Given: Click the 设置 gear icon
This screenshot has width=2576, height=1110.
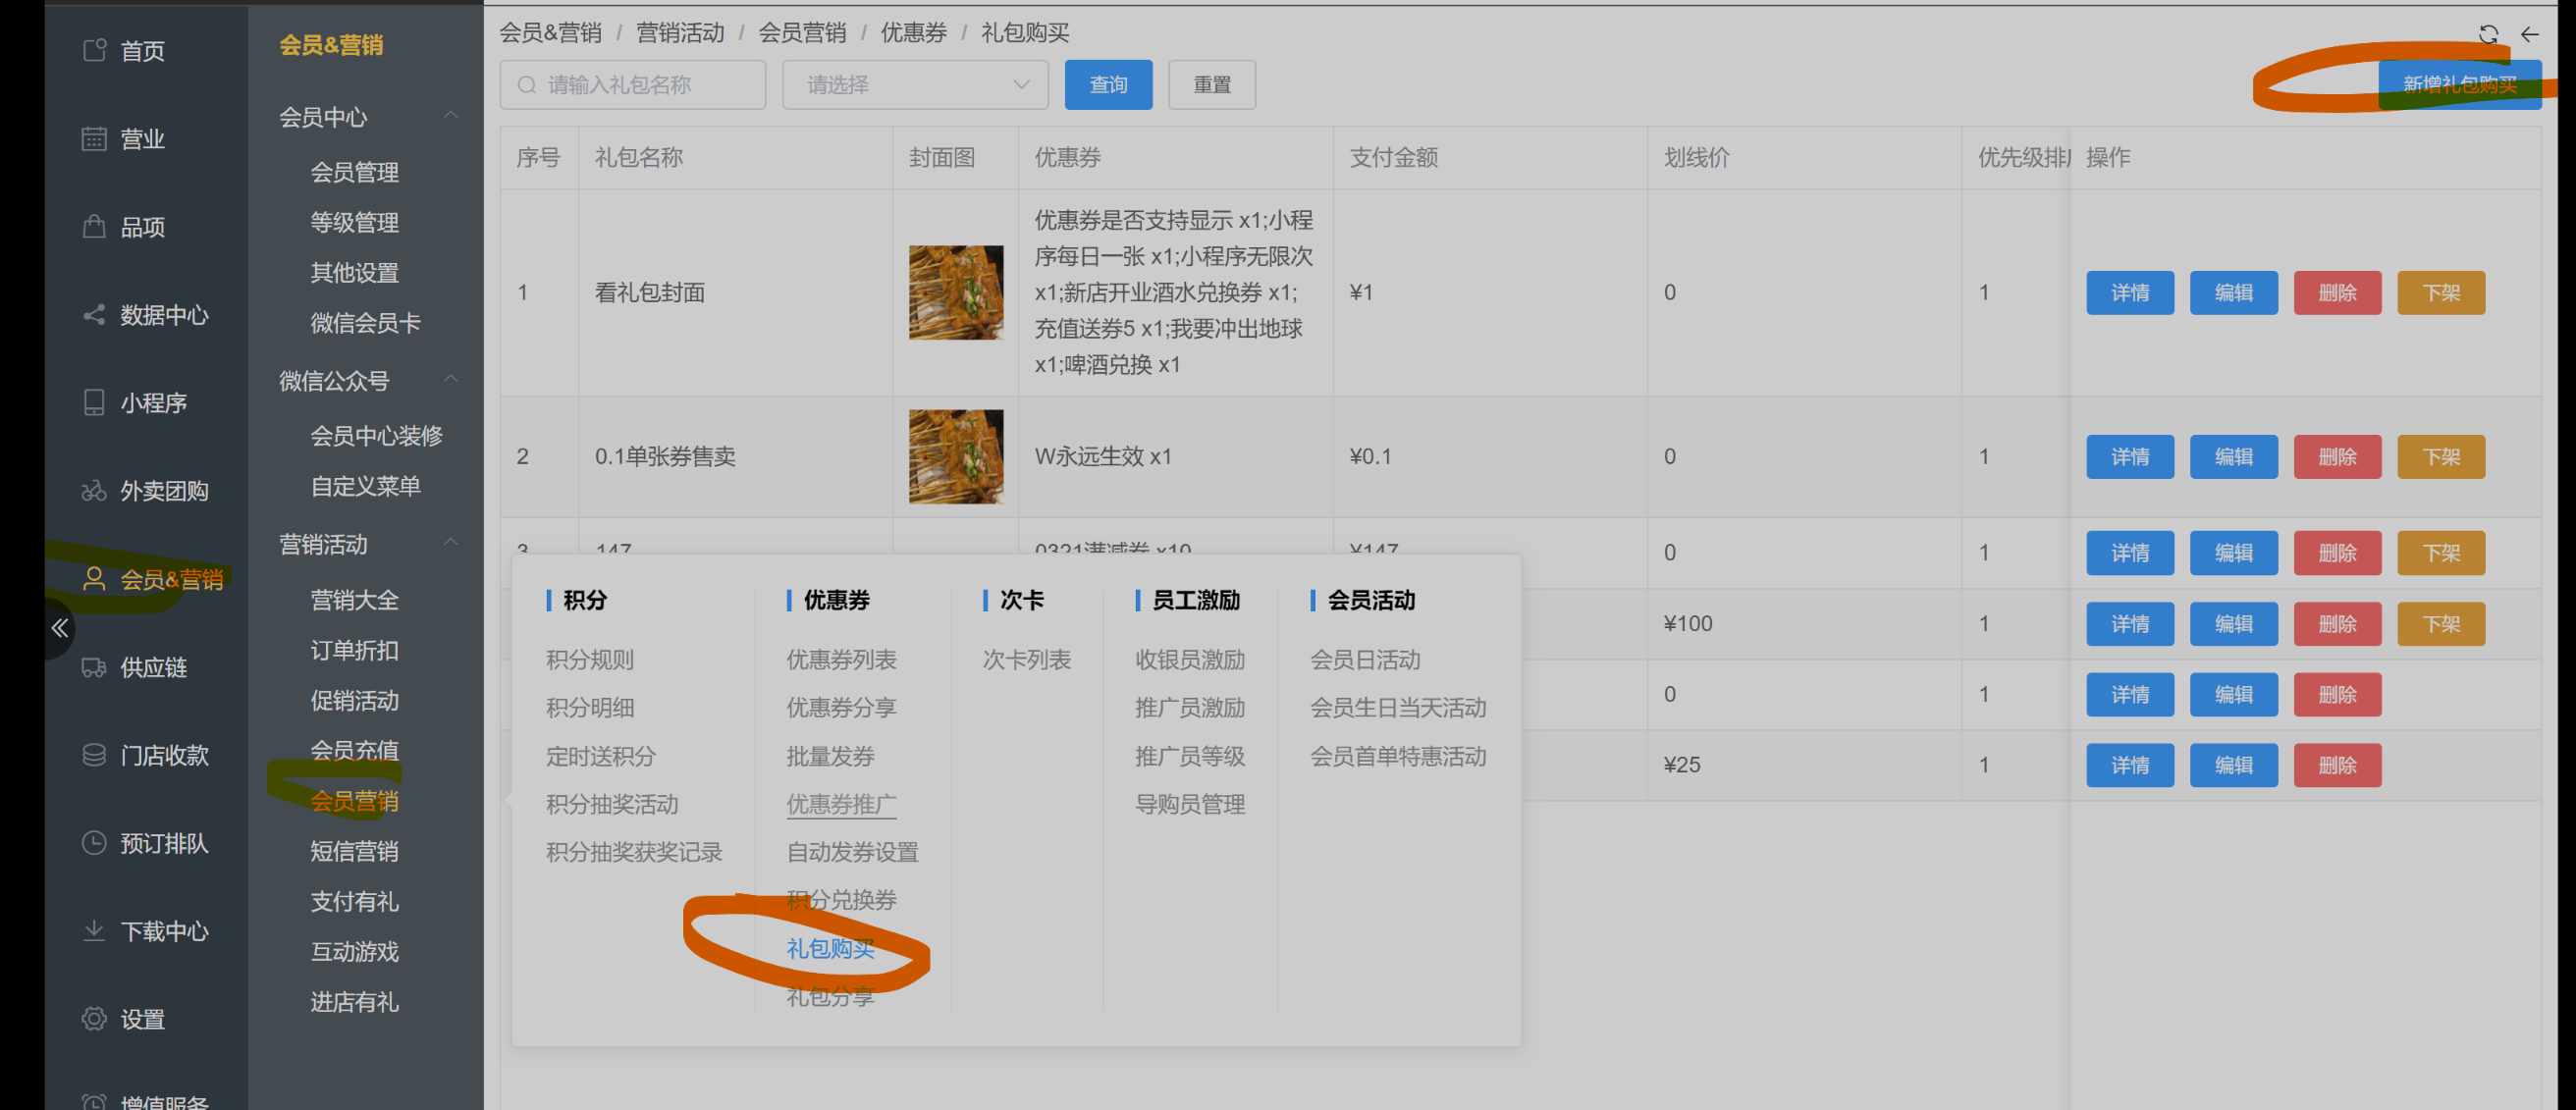Looking at the screenshot, I should coord(94,1019).
